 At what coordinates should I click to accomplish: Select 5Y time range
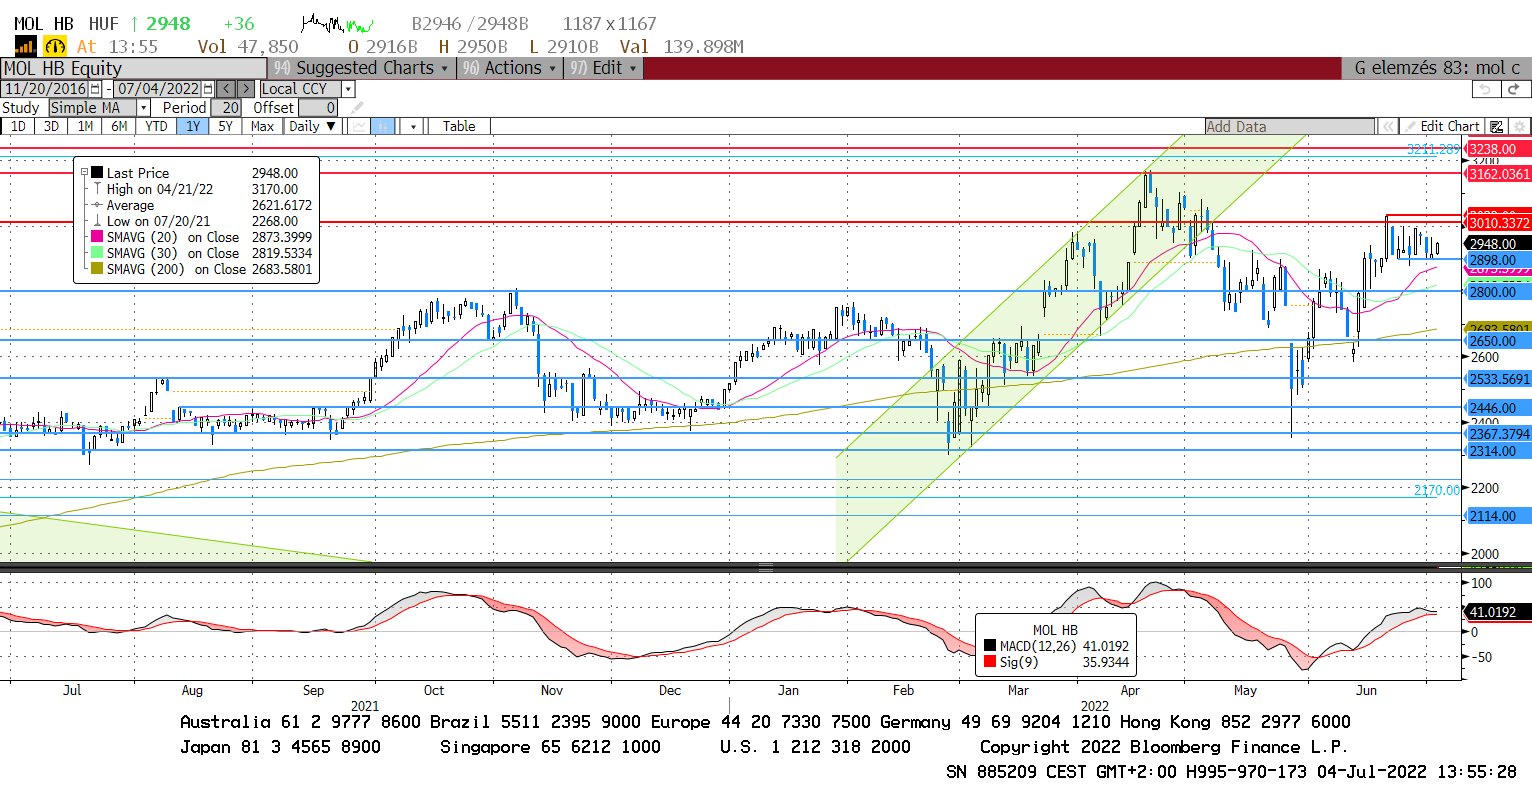[x=225, y=126]
